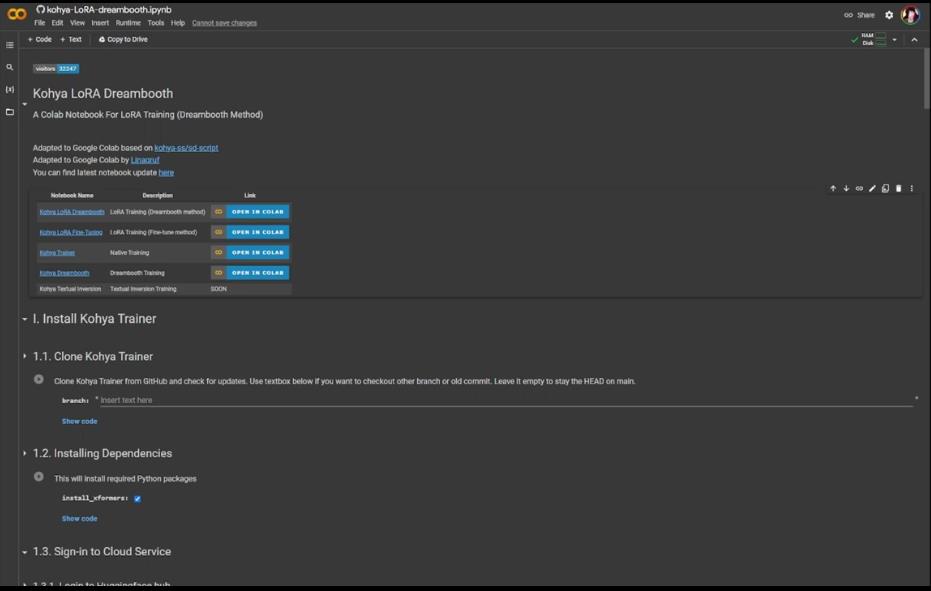Show code for the branch cell
The height and width of the screenshot is (591, 931).
point(80,421)
